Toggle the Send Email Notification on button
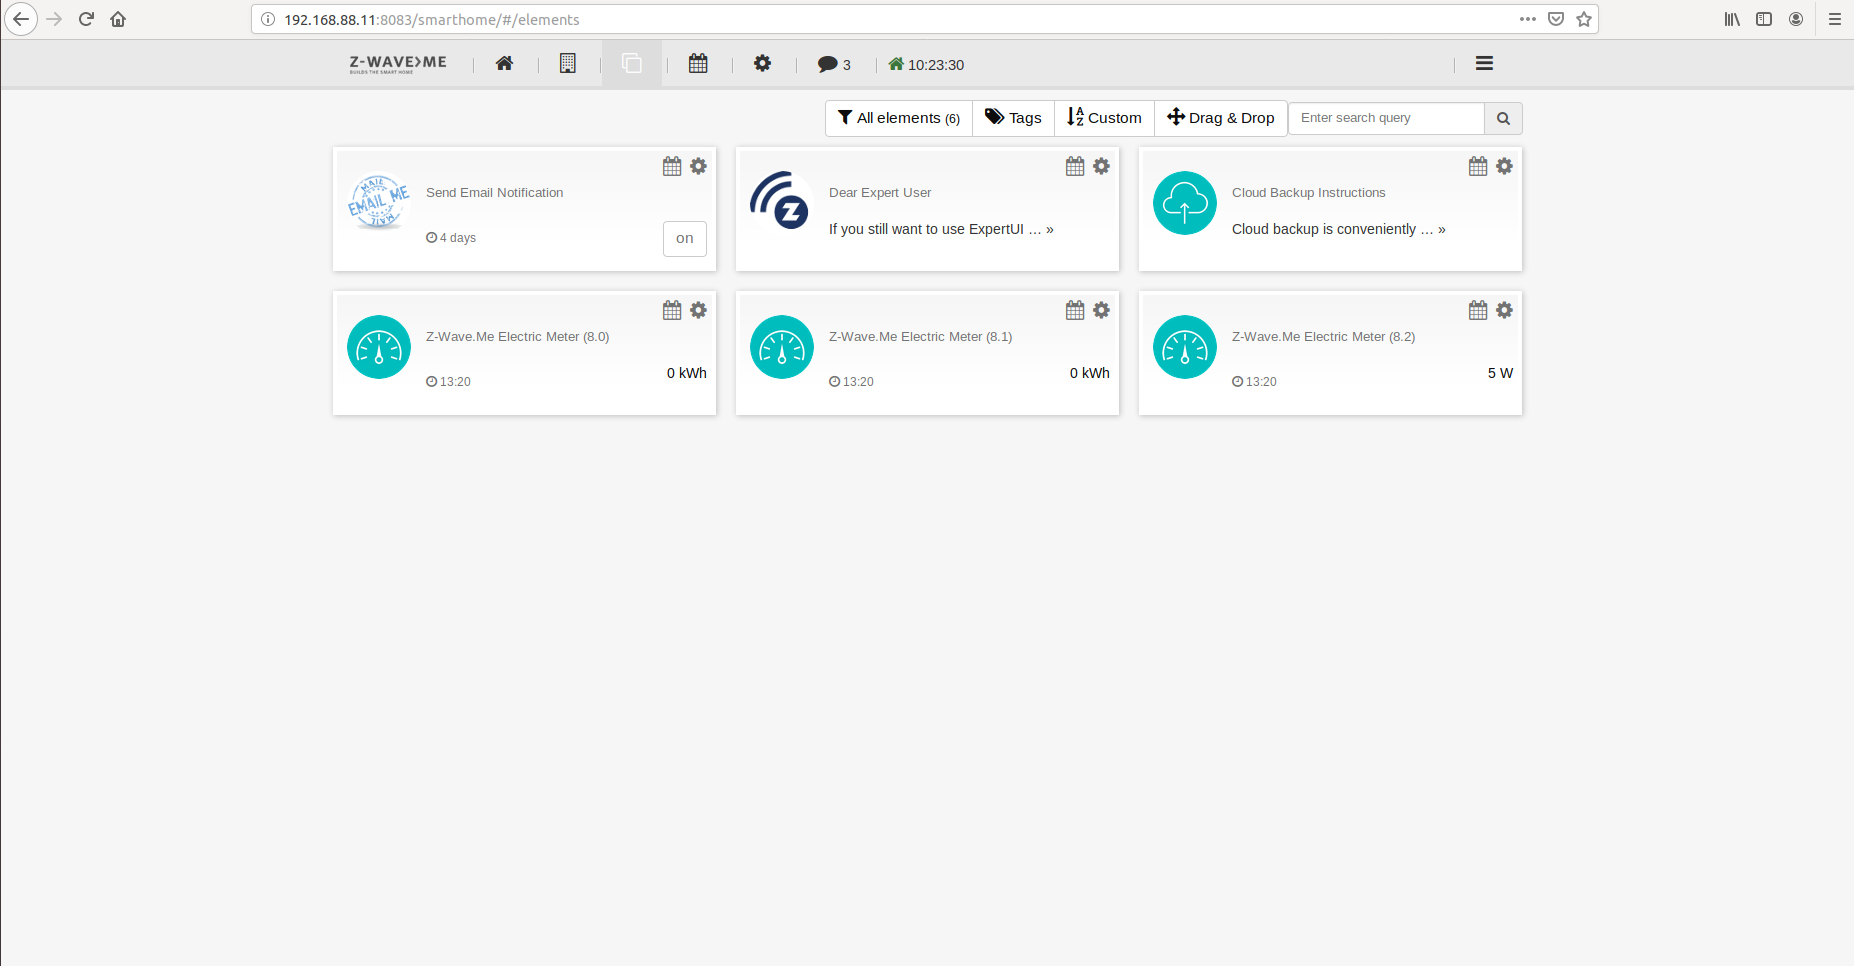Image resolution: width=1854 pixels, height=966 pixels. click(x=684, y=238)
